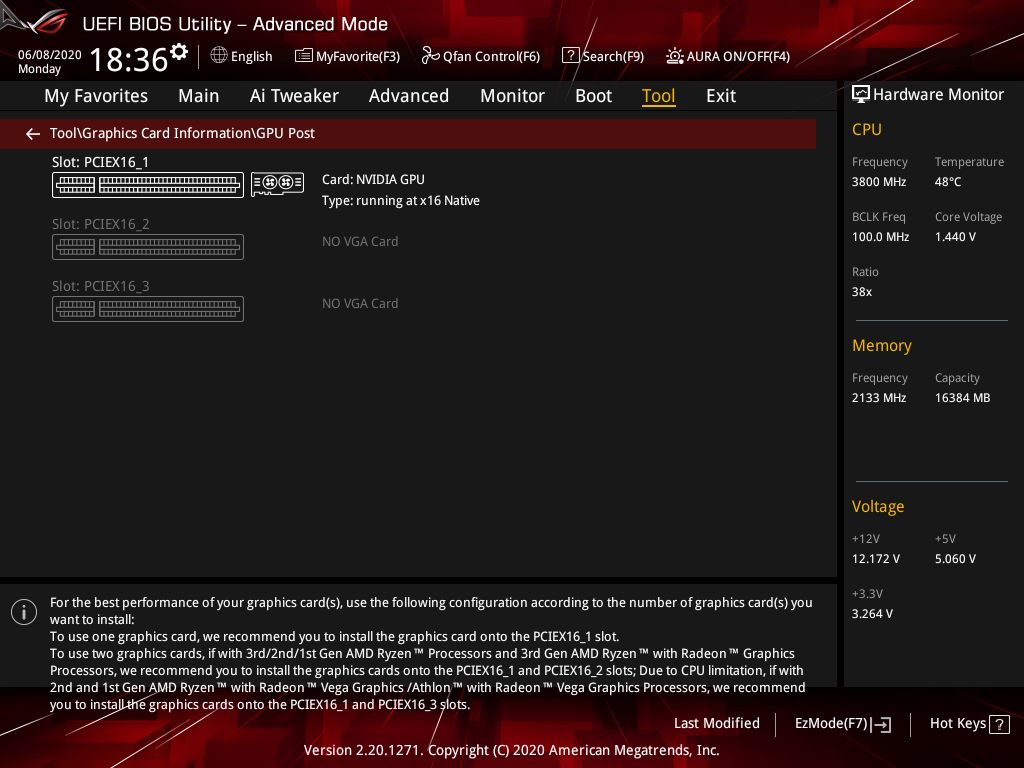Toggle AURA ON/OFF light icon

[x=675, y=56]
